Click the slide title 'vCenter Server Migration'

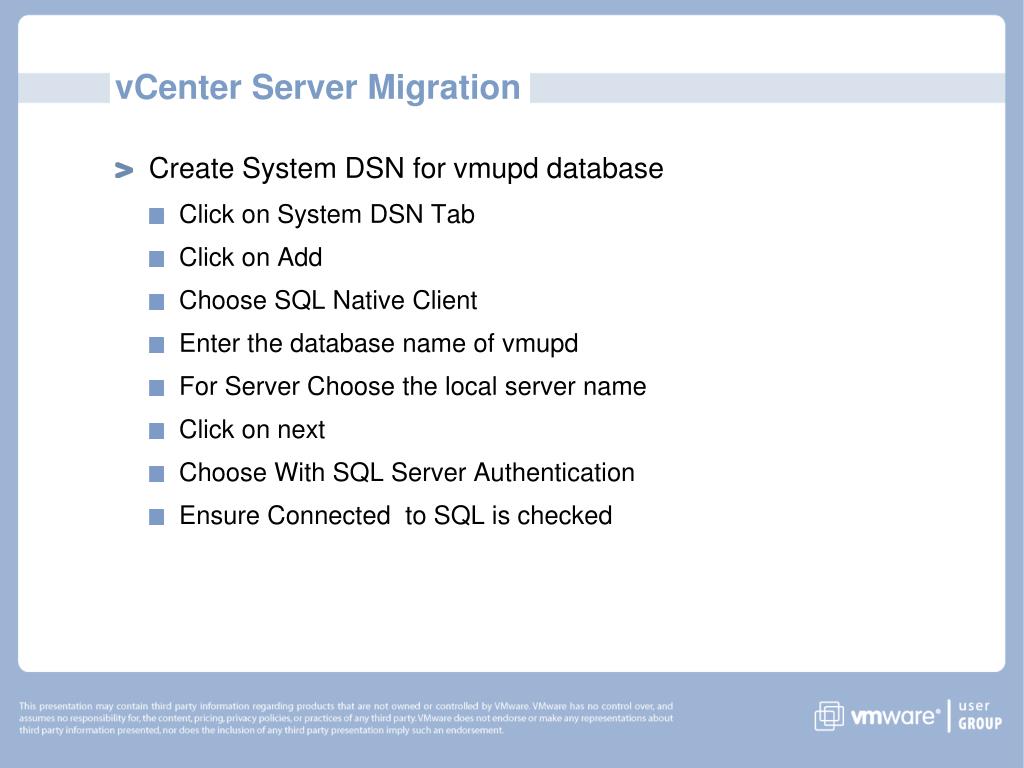pyautogui.click(x=317, y=88)
